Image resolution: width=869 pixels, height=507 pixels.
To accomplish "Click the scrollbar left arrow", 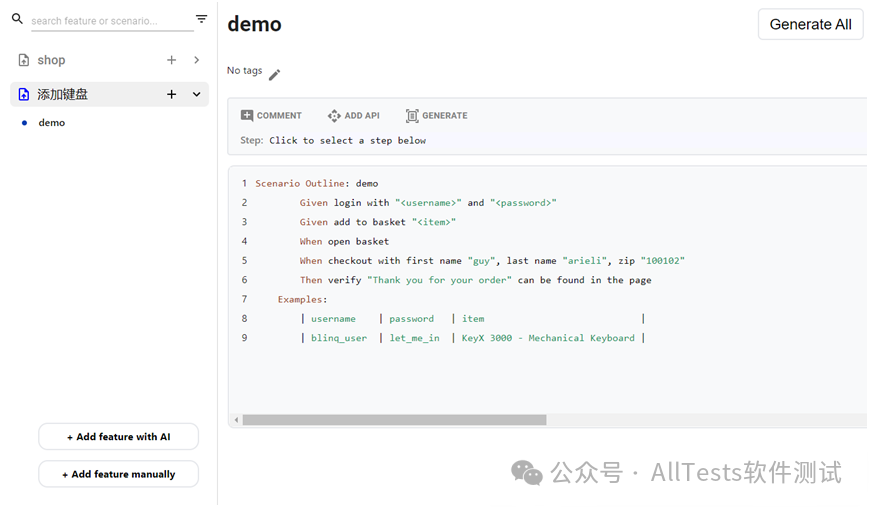I will click(236, 420).
